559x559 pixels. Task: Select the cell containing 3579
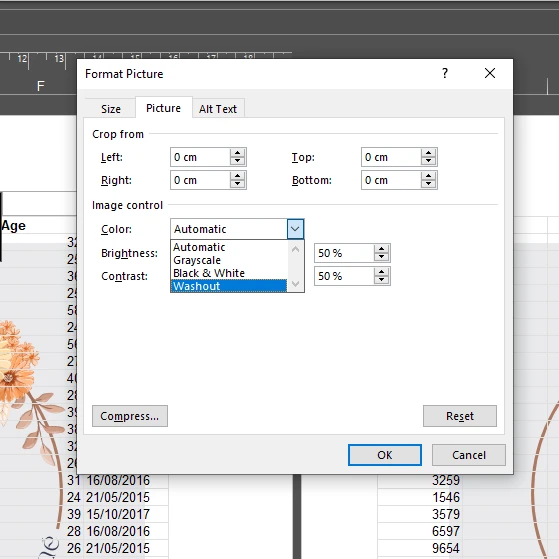[420, 514]
